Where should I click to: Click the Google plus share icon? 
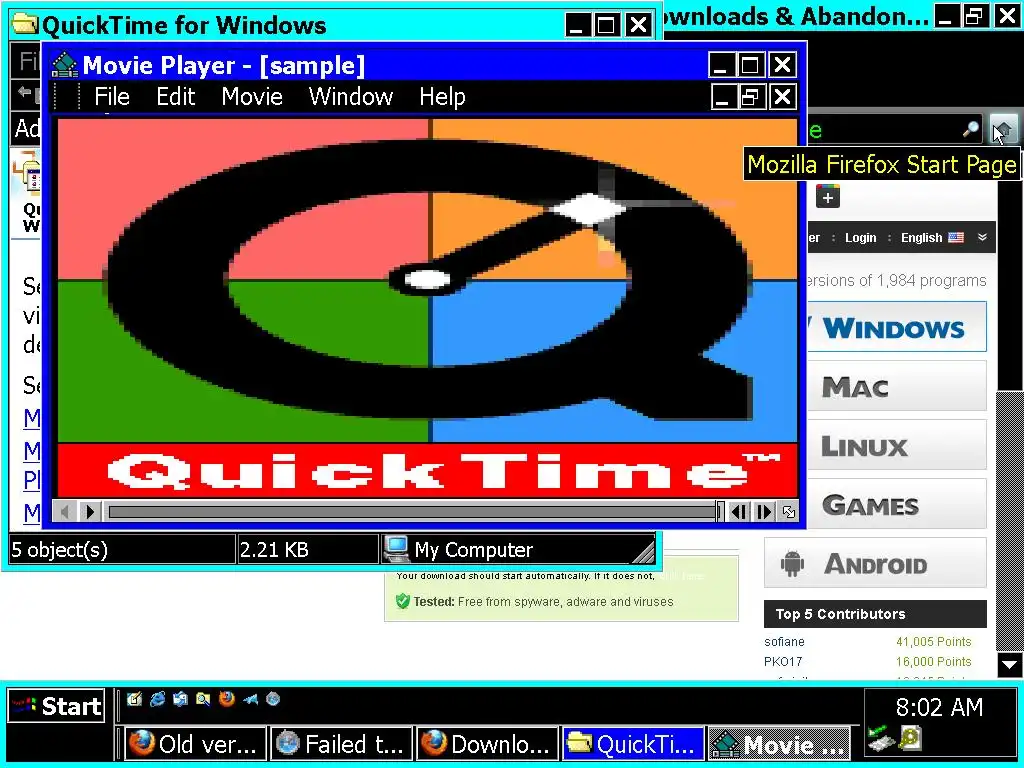coord(827,197)
